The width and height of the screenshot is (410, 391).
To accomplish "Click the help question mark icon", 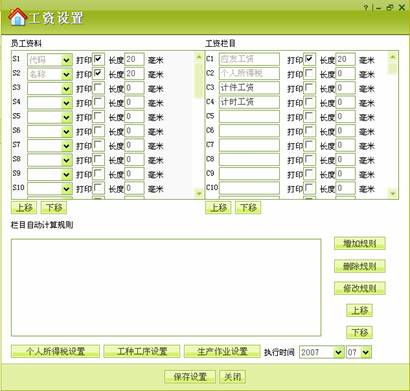I will click(x=366, y=8).
